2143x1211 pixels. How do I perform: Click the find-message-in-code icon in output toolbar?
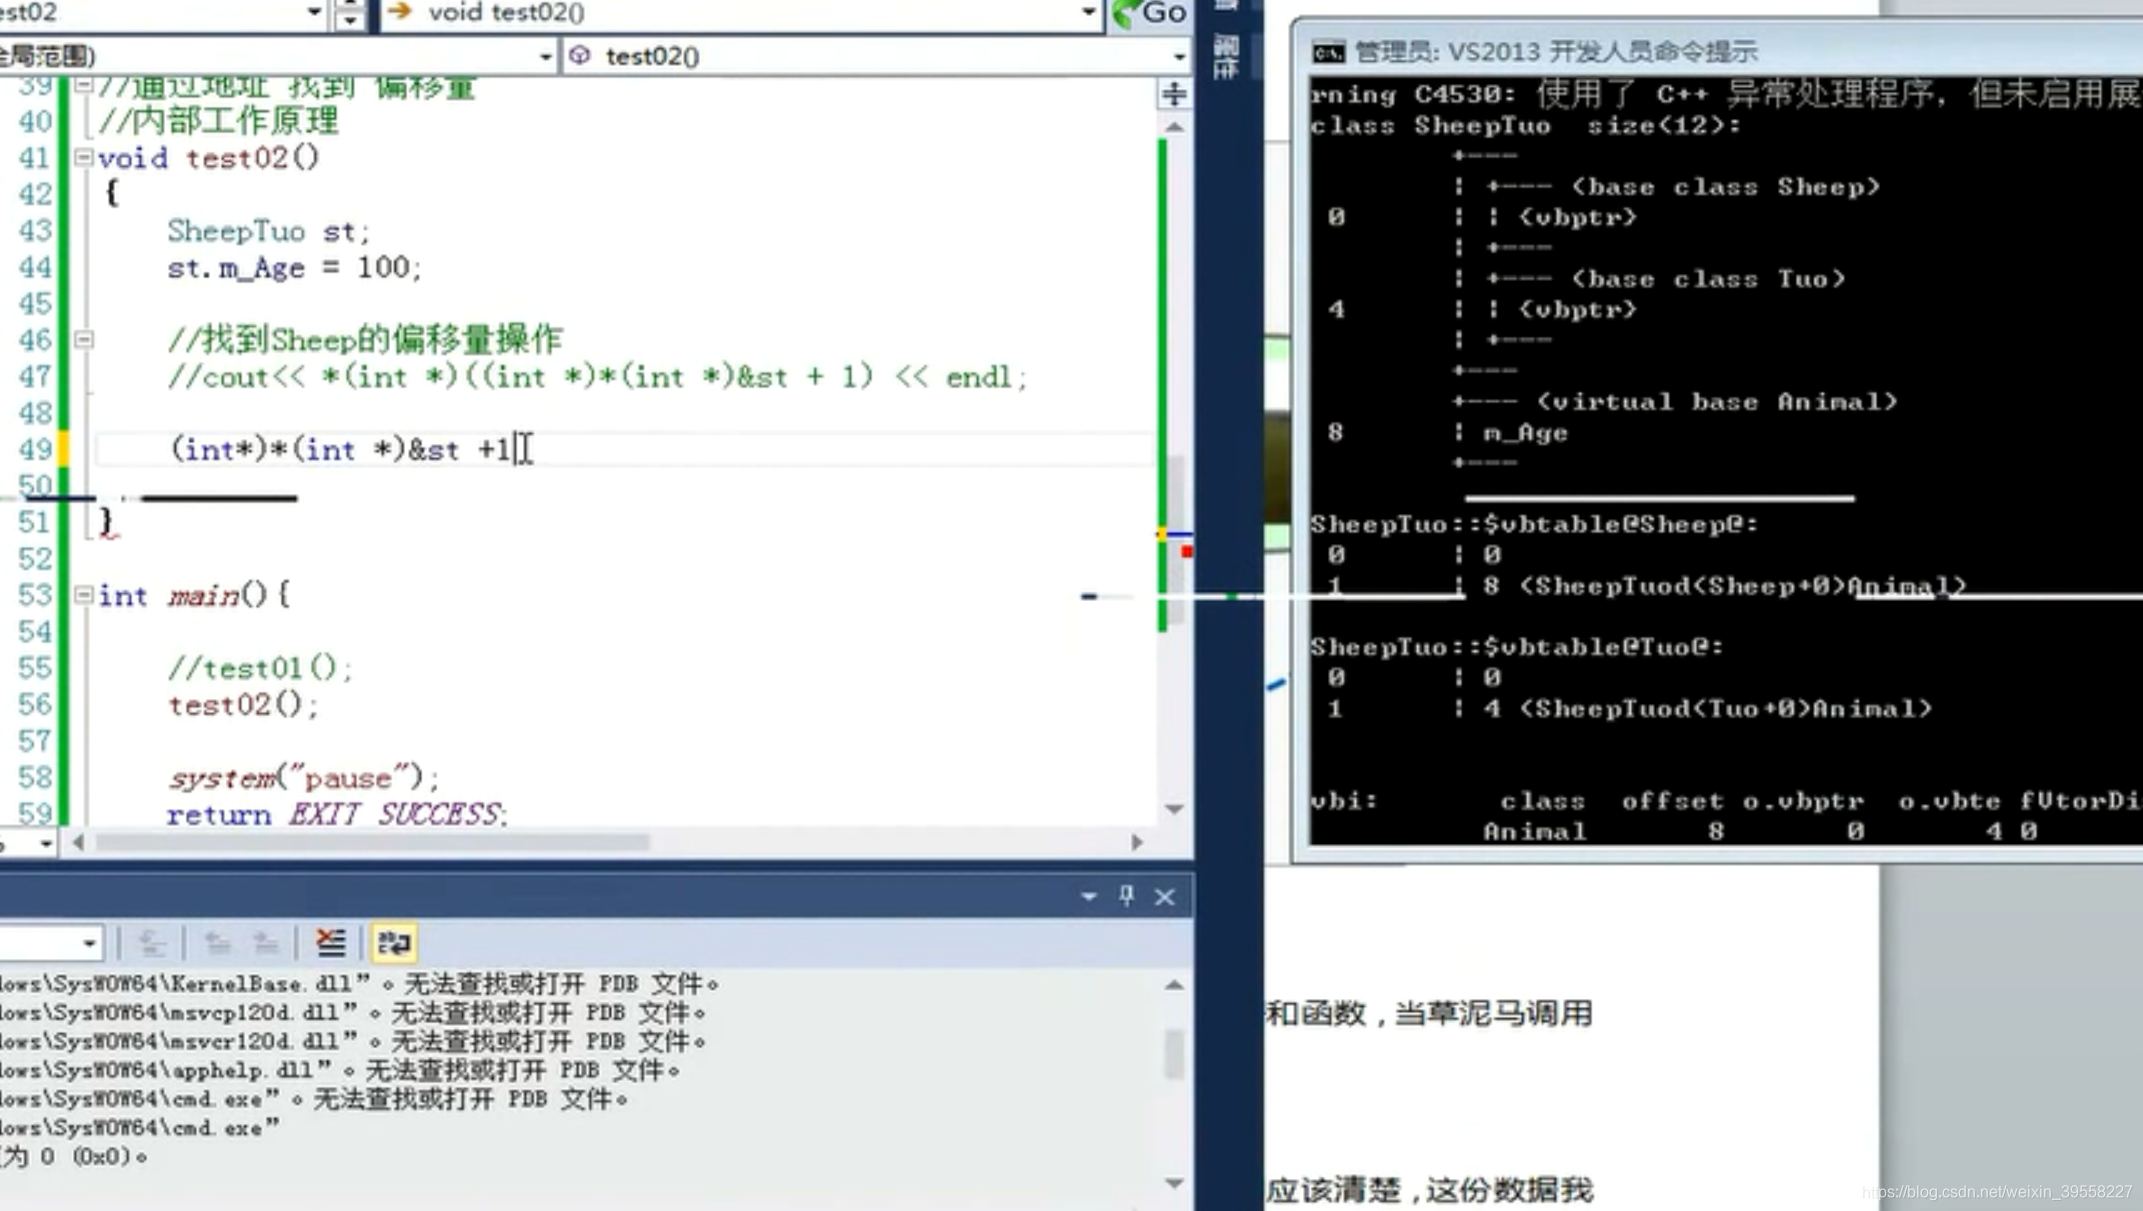[152, 942]
